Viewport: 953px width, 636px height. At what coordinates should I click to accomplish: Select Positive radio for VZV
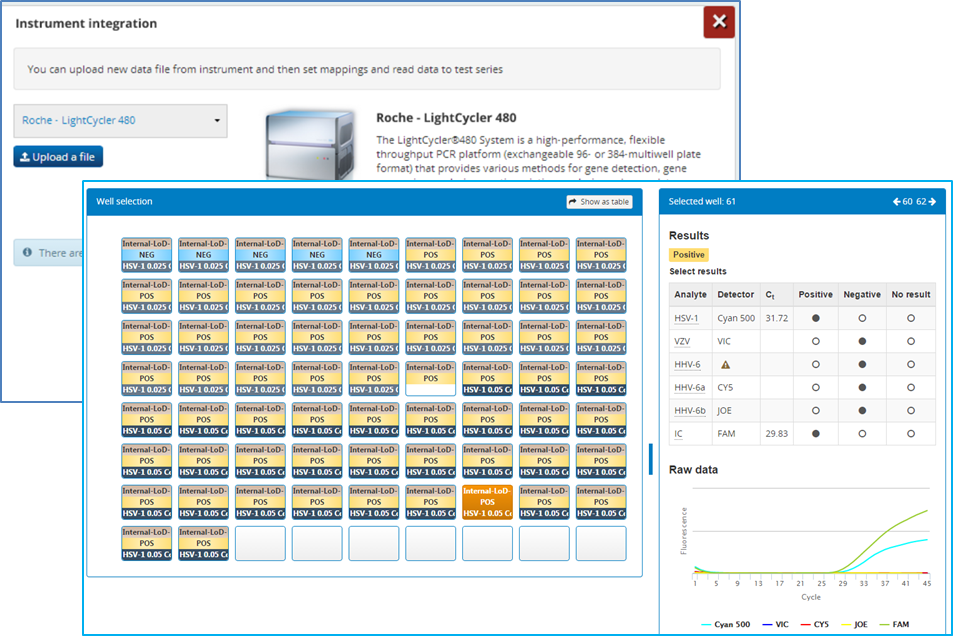[816, 341]
